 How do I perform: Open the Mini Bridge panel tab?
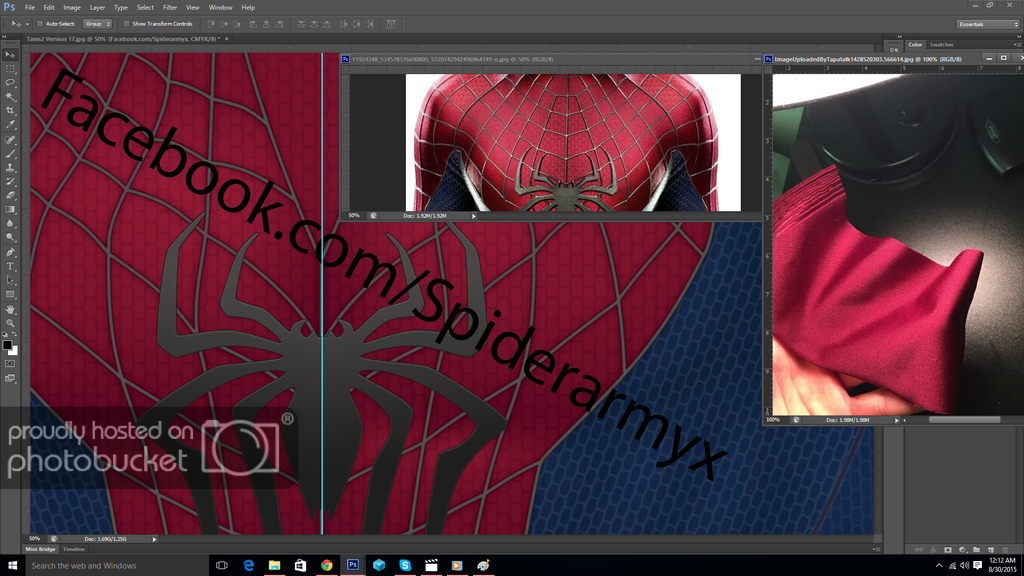(40, 549)
